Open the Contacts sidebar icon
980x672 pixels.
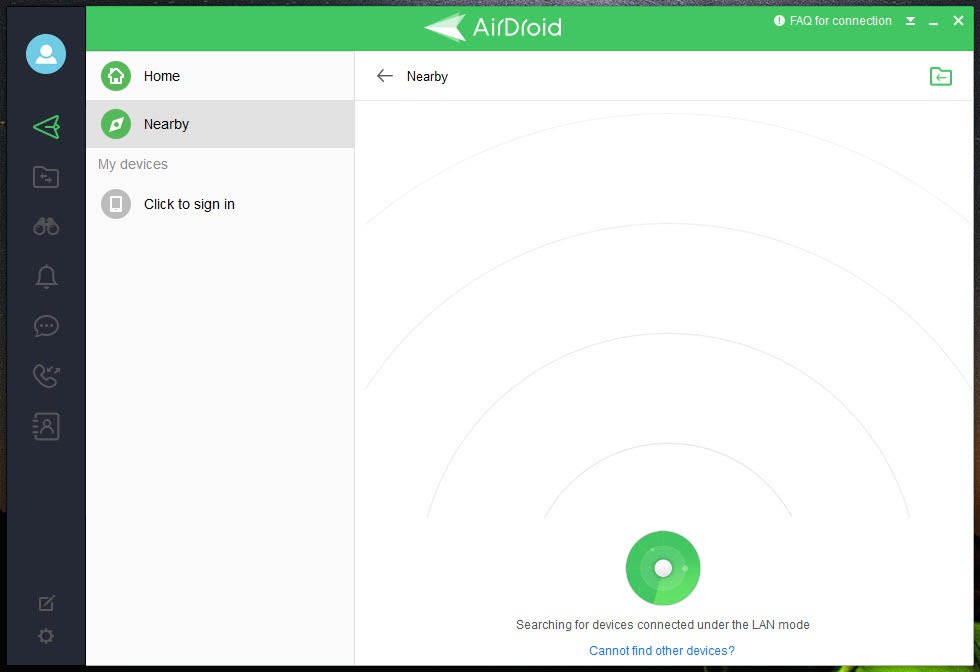(x=46, y=426)
